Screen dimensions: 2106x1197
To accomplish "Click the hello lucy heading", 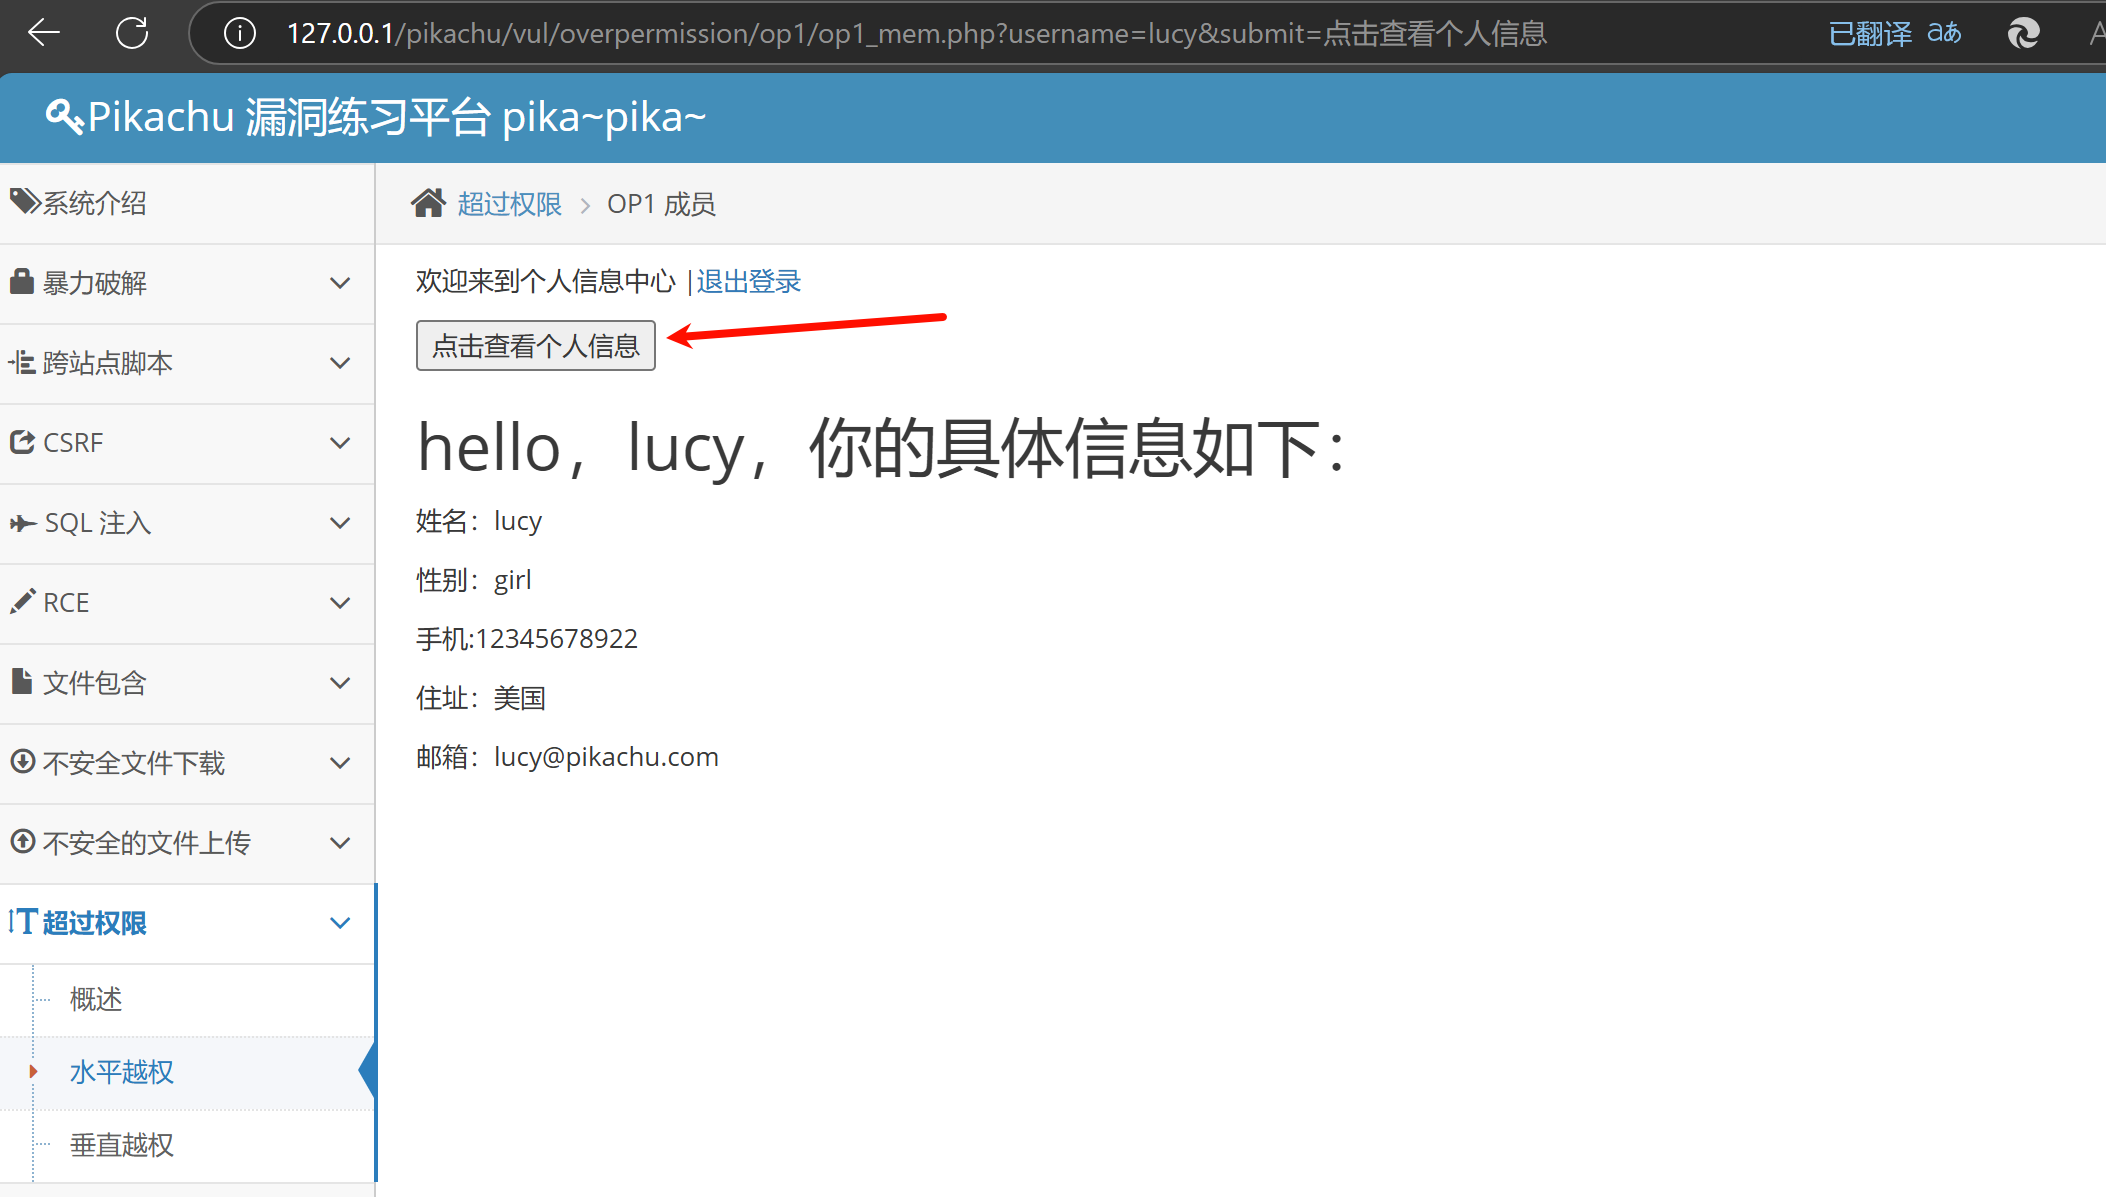I will point(882,447).
